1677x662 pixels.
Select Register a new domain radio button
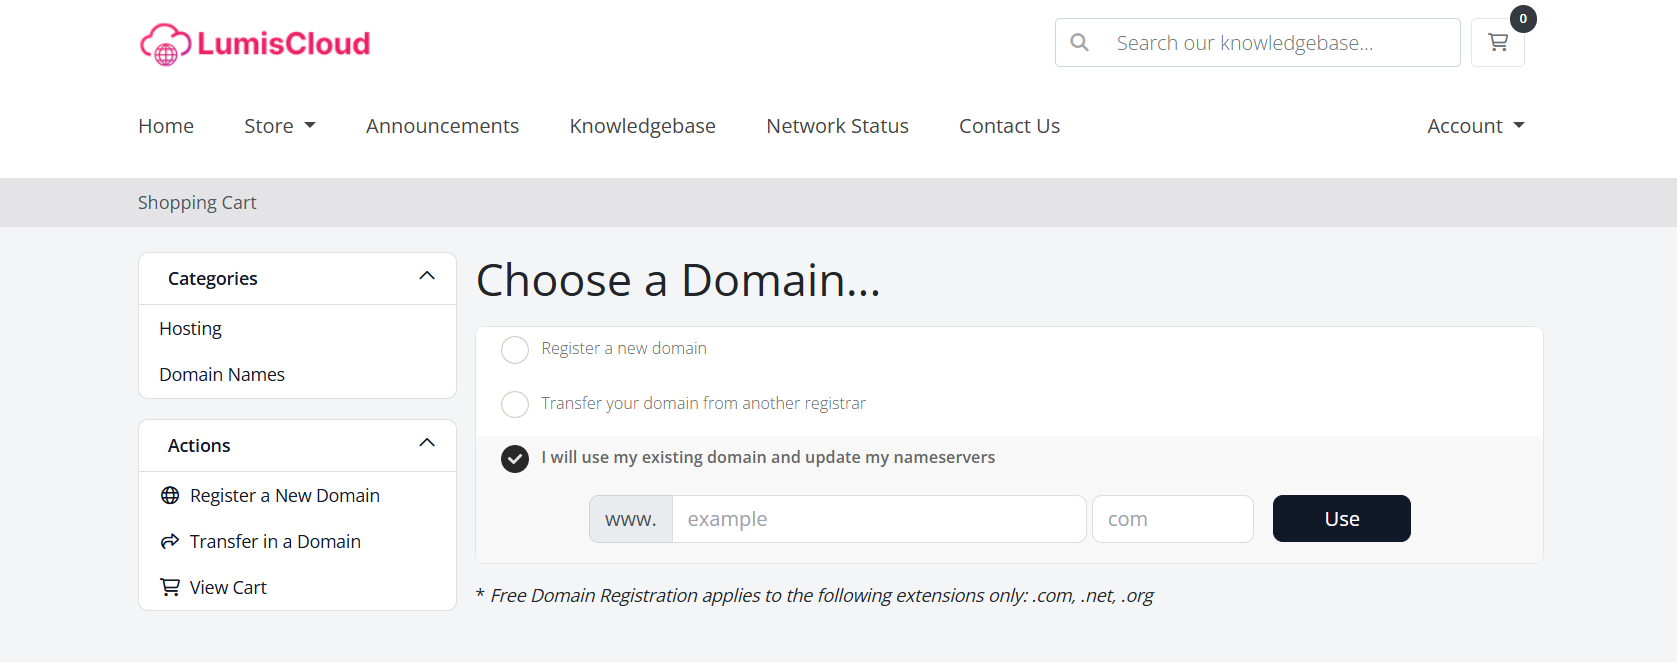tap(515, 350)
